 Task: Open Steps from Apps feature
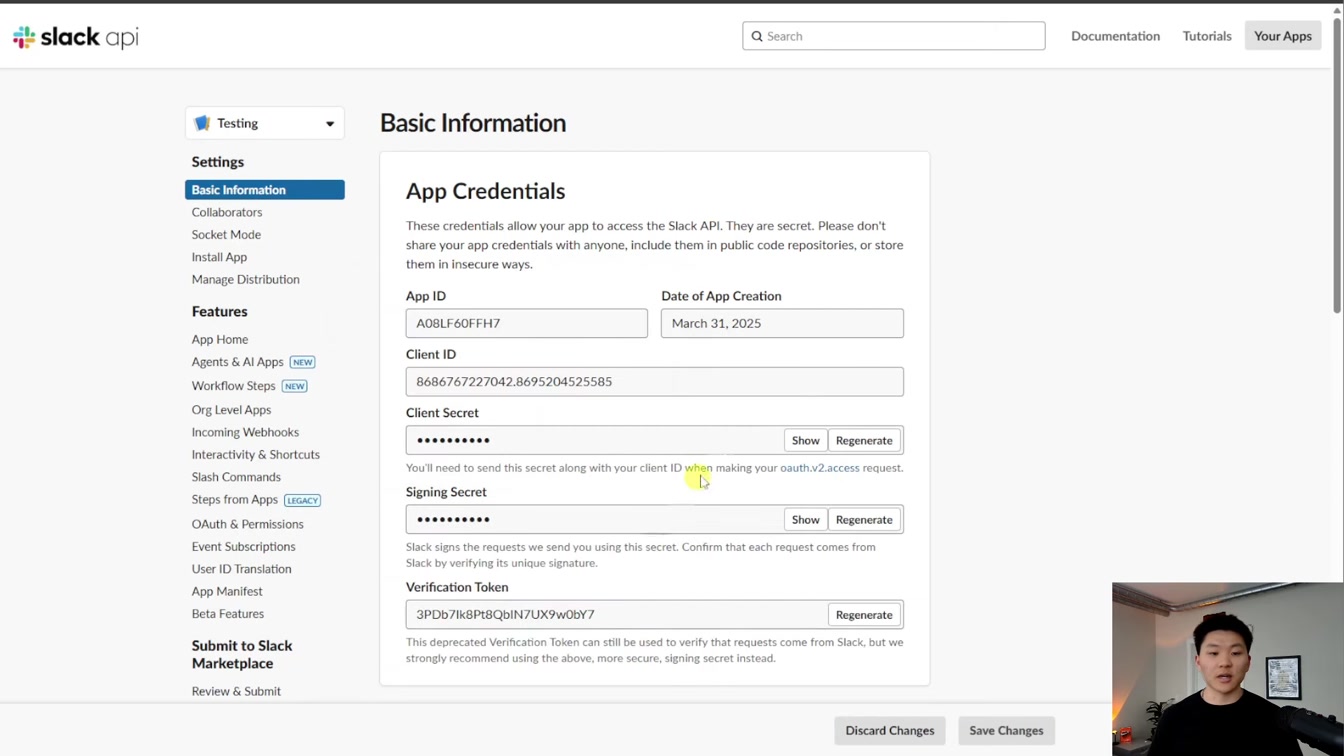pyautogui.click(x=235, y=499)
